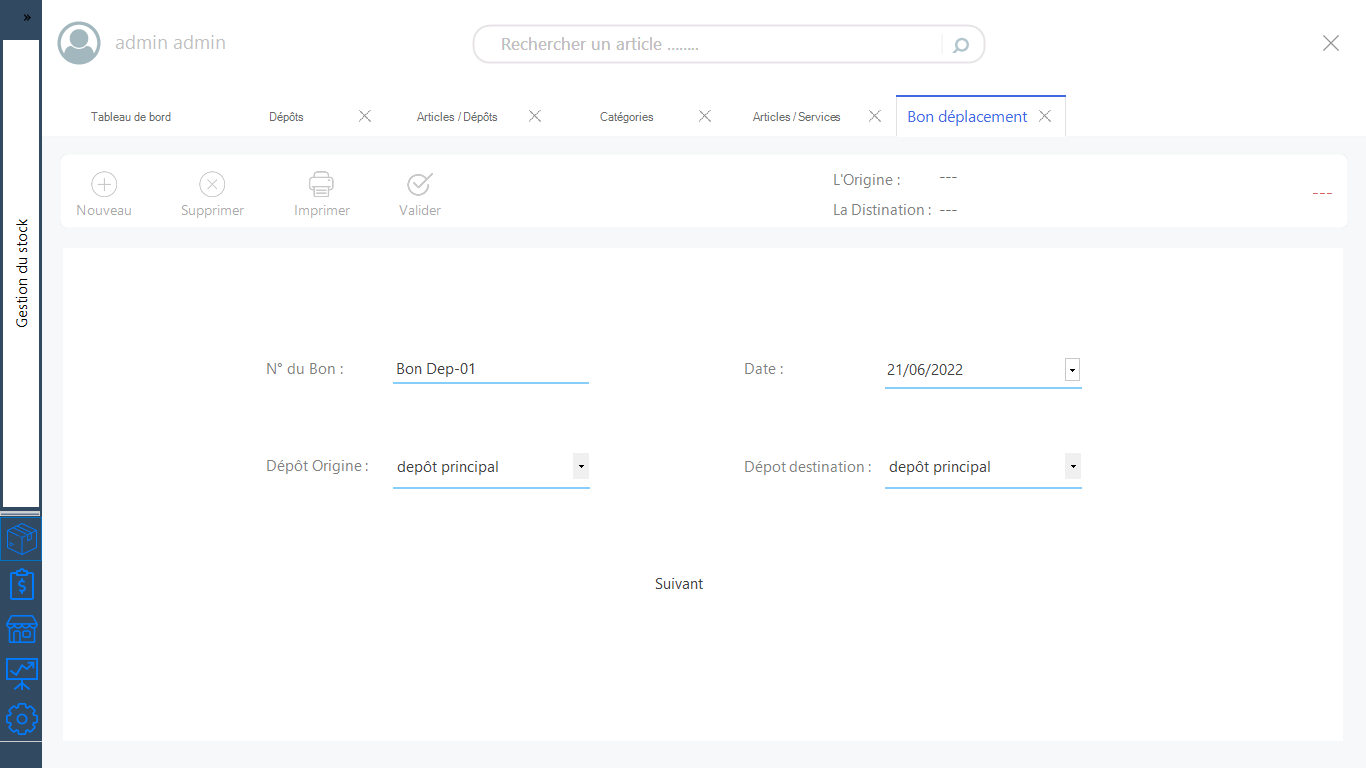The image size is (1366, 768).
Task: Open the stock box icon in sidebar
Action: pyautogui.click(x=21, y=540)
